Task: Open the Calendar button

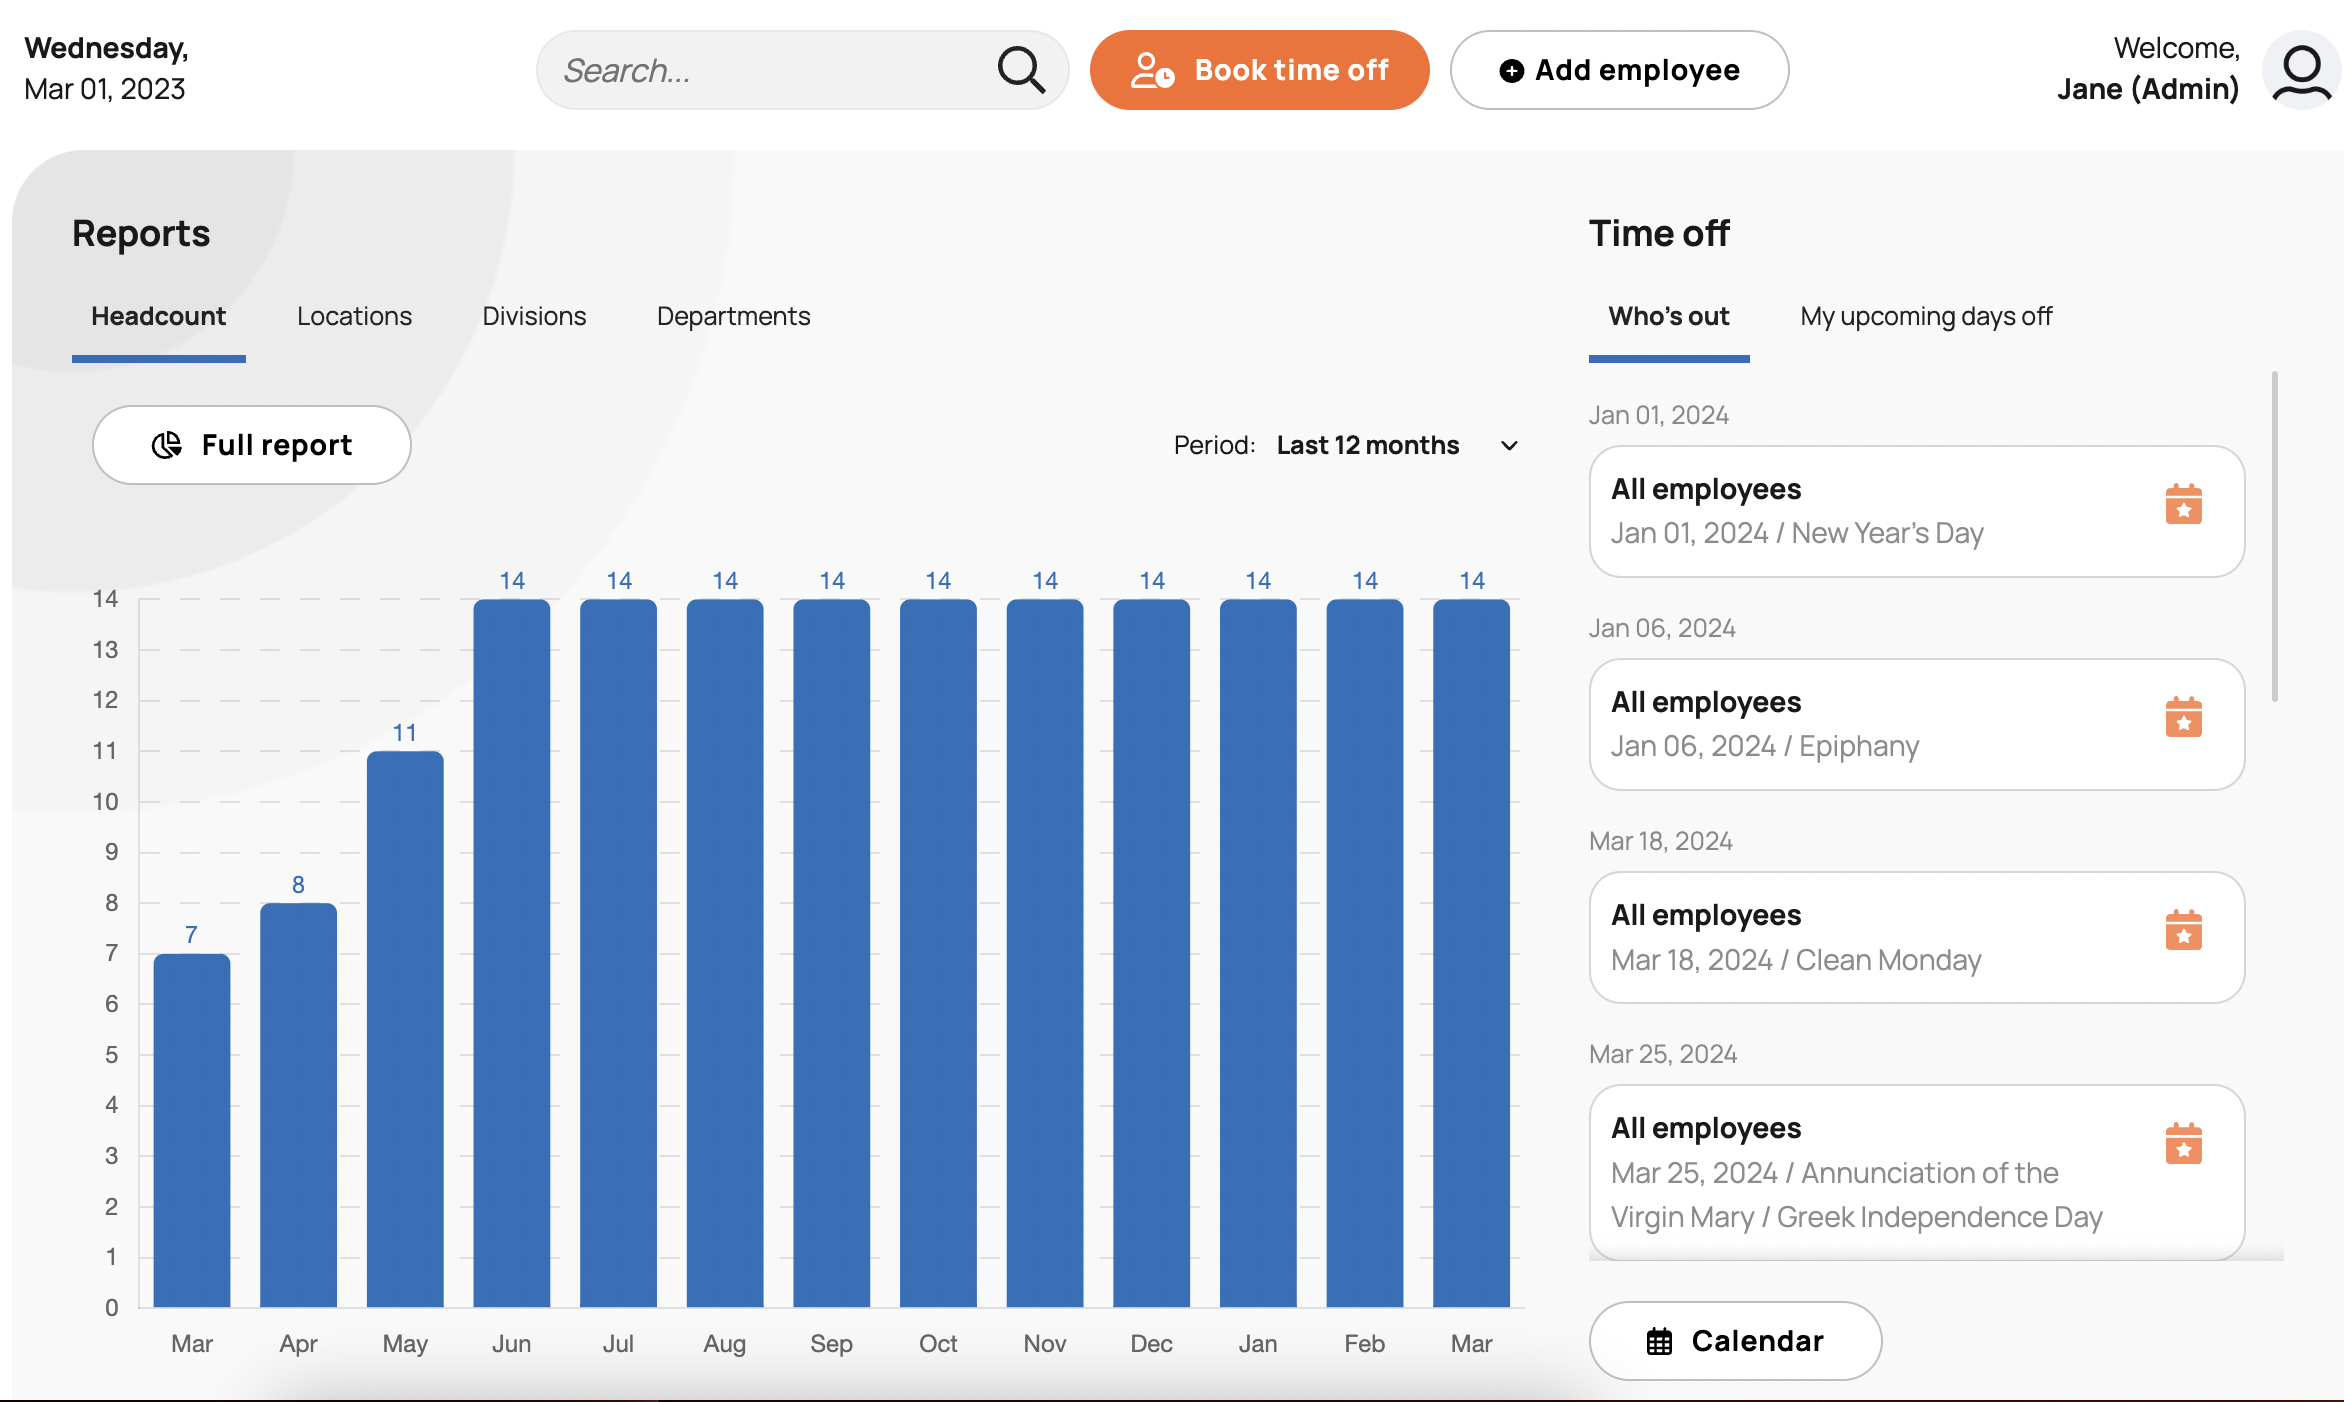Action: coord(1735,1341)
